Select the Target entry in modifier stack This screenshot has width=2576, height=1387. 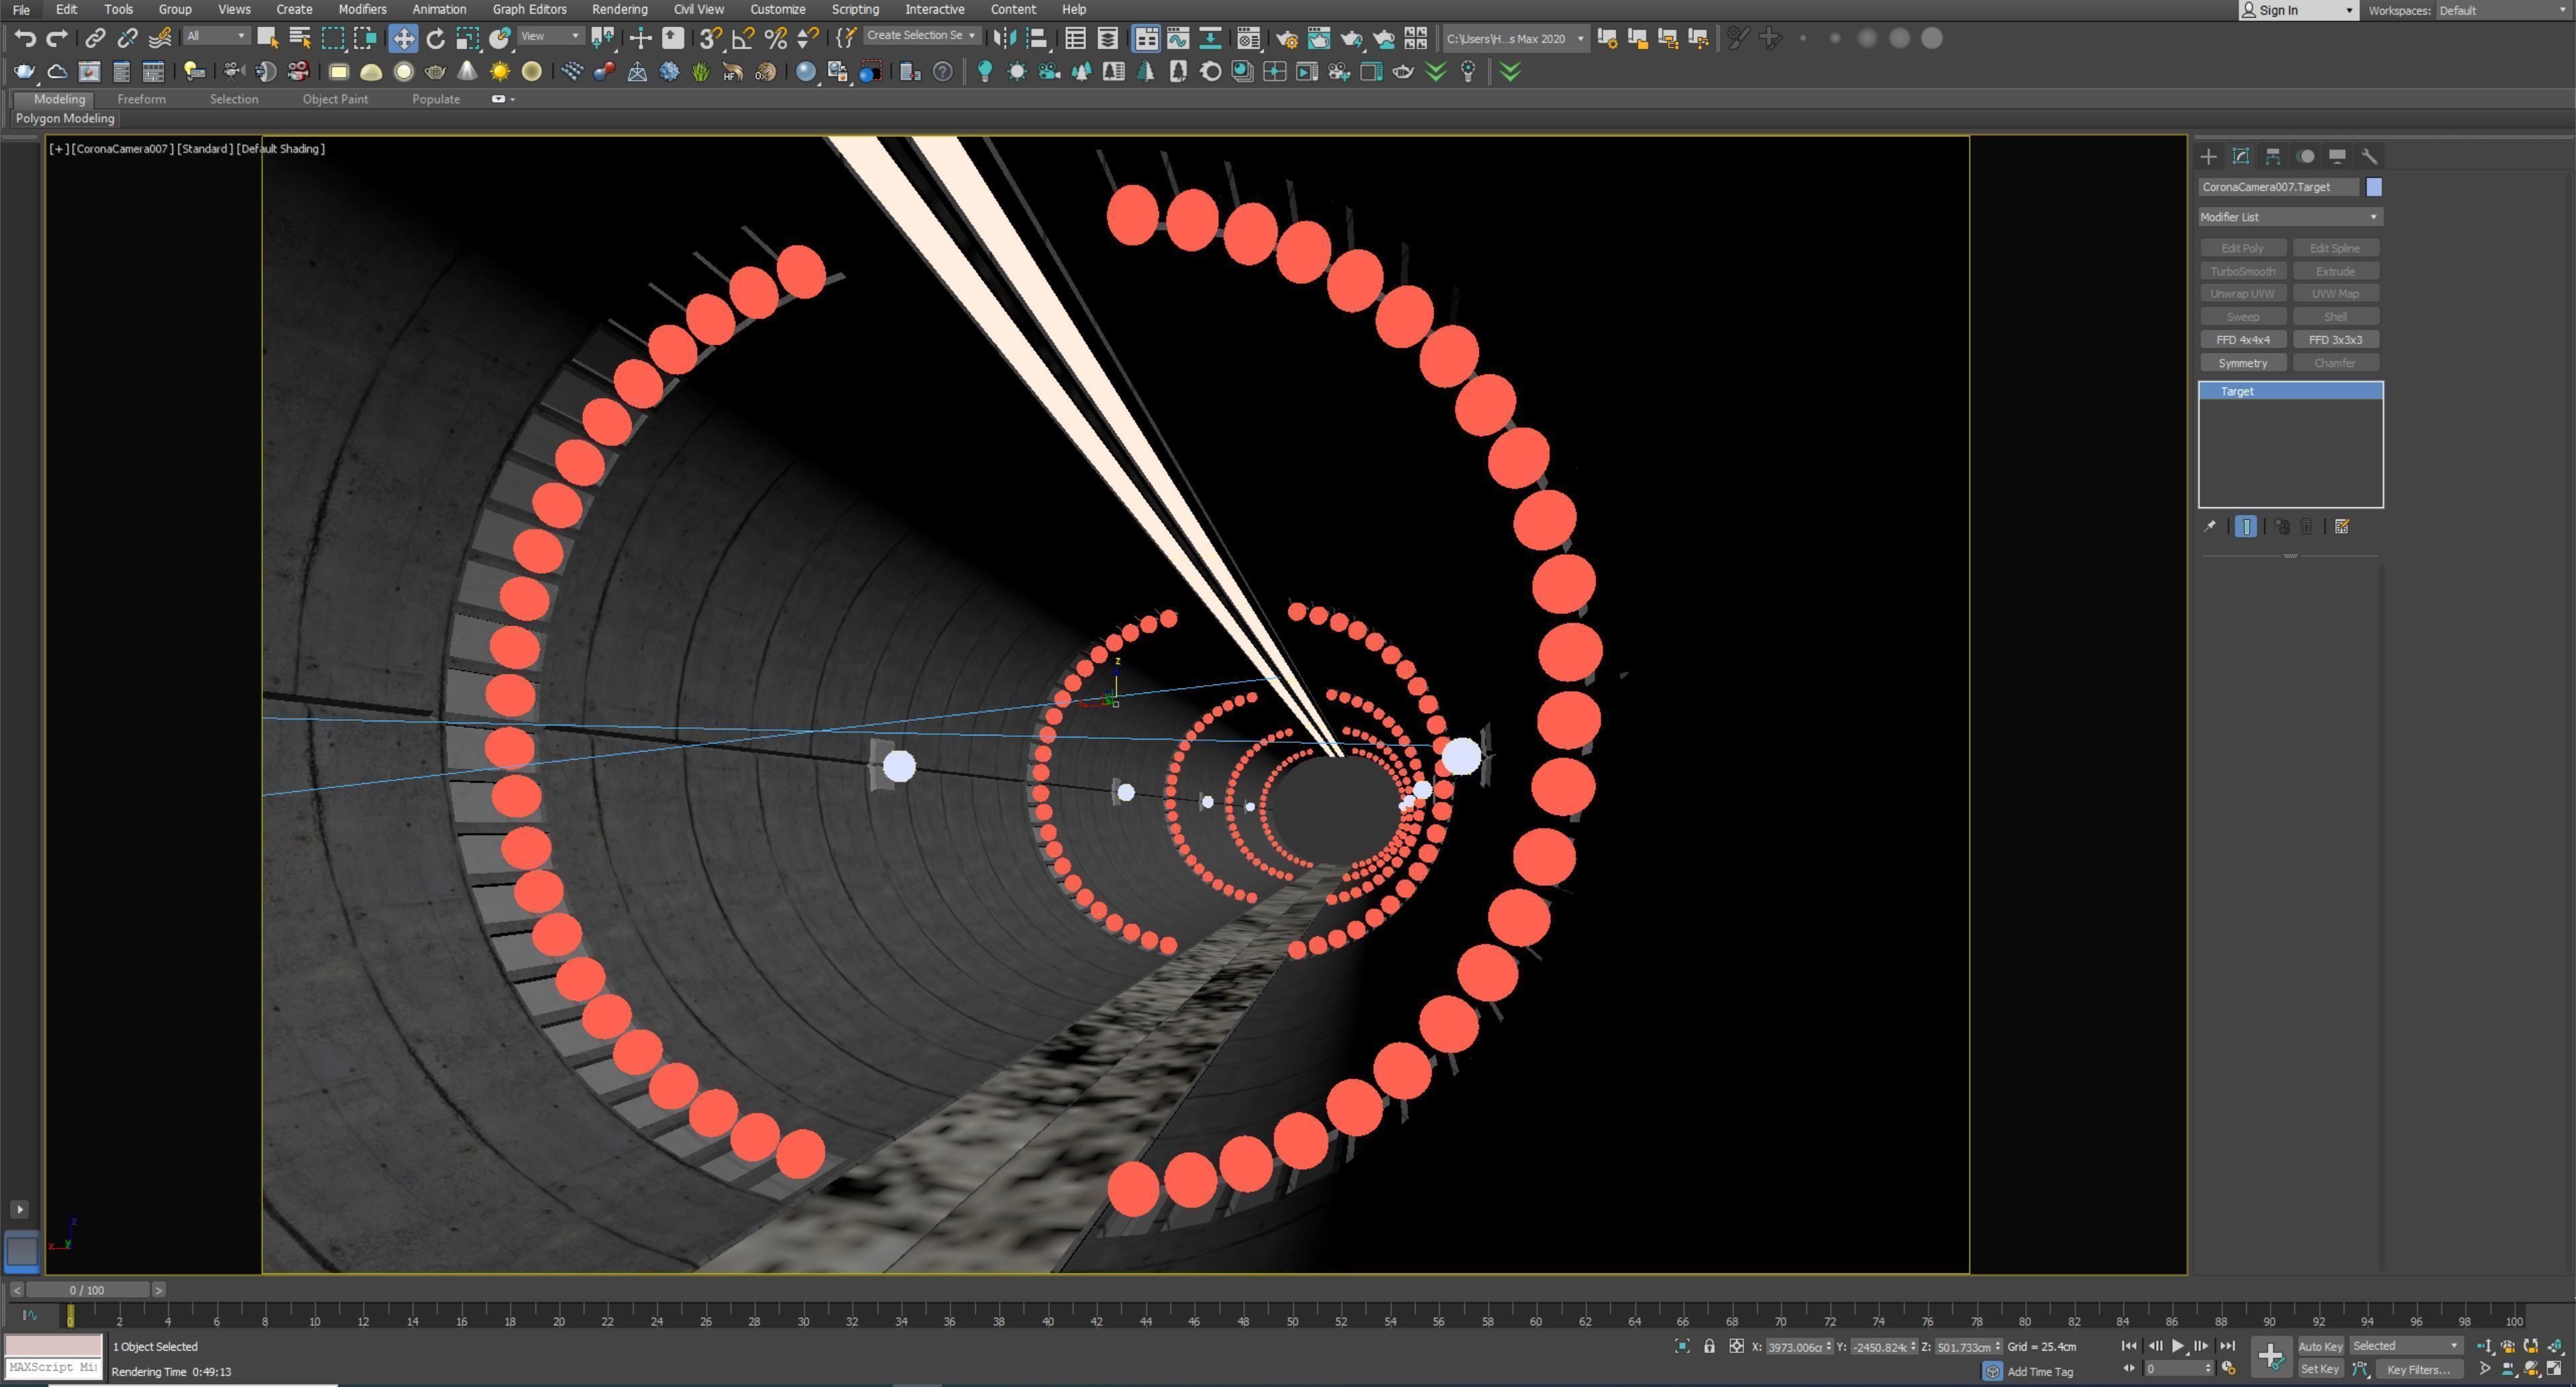pyautogui.click(x=2290, y=391)
